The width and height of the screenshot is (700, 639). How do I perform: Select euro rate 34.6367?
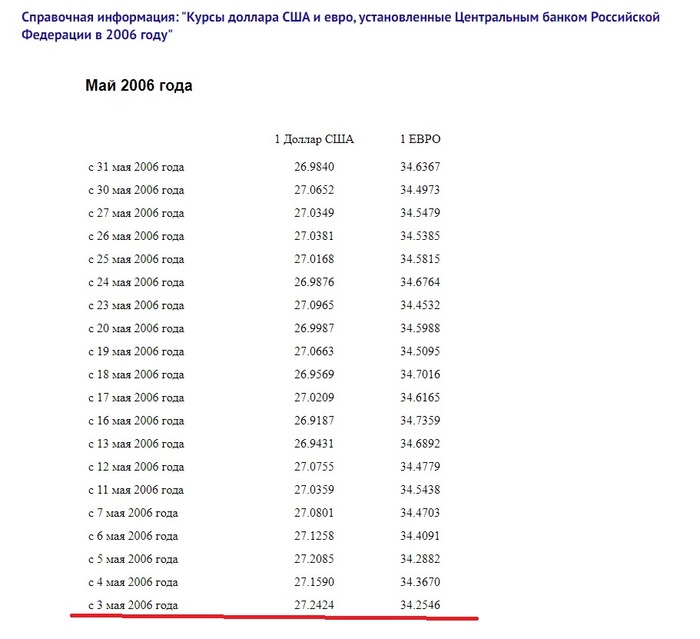point(420,167)
